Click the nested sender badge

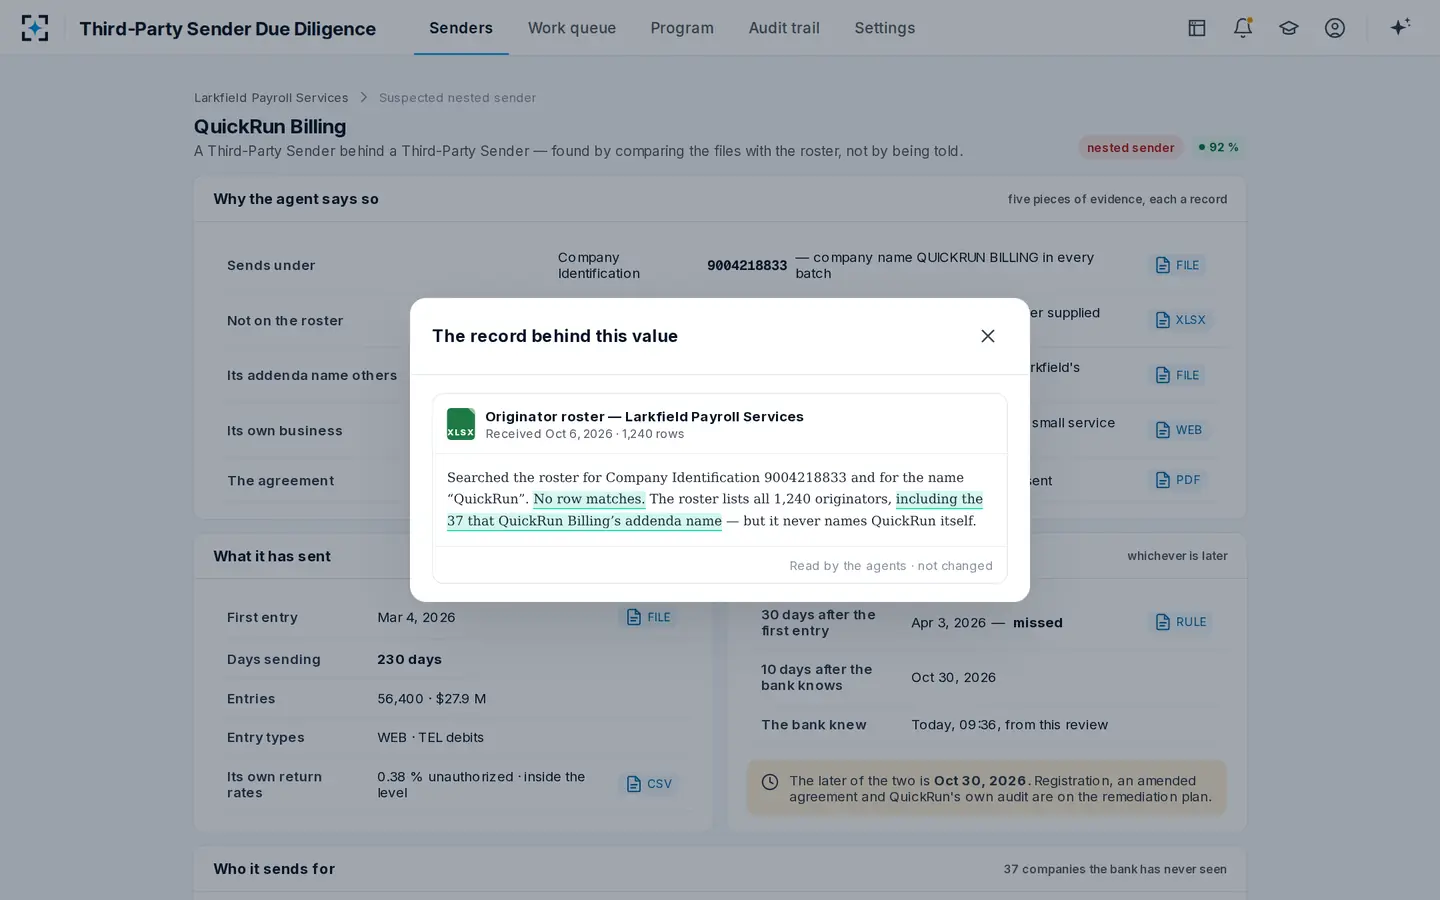[1130, 147]
